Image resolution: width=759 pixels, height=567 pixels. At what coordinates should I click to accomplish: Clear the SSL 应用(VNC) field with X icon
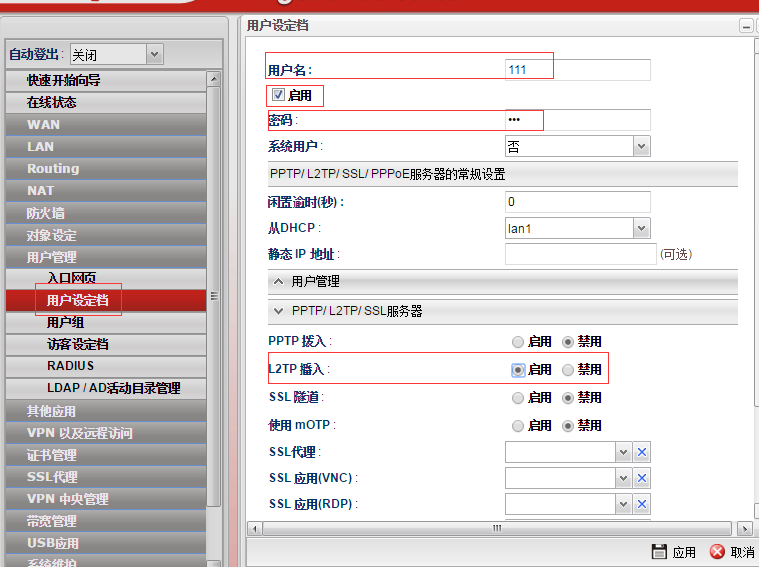pyautogui.click(x=642, y=478)
